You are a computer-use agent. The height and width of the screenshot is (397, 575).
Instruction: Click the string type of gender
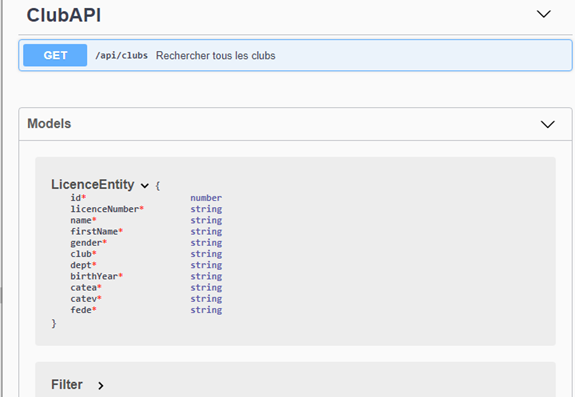(206, 243)
